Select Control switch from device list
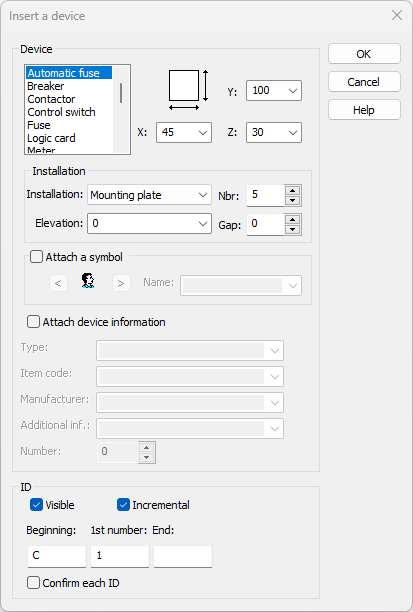The width and height of the screenshot is (413, 612). click(x=61, y=112)
